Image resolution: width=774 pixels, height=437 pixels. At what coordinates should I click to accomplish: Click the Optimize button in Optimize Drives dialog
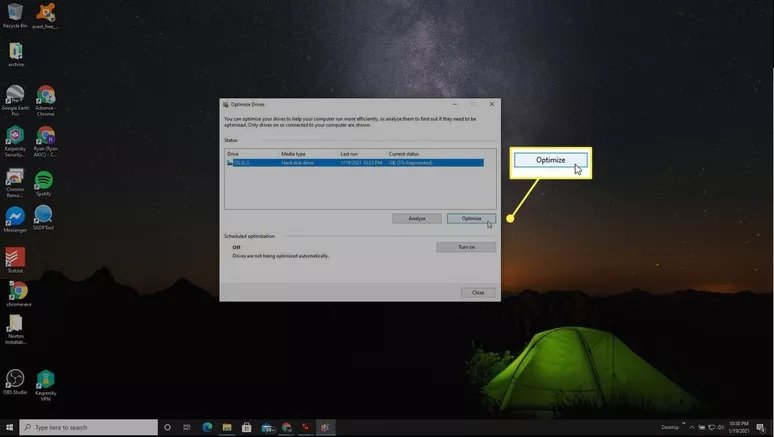pyautogui.click(x=471, y=218)
